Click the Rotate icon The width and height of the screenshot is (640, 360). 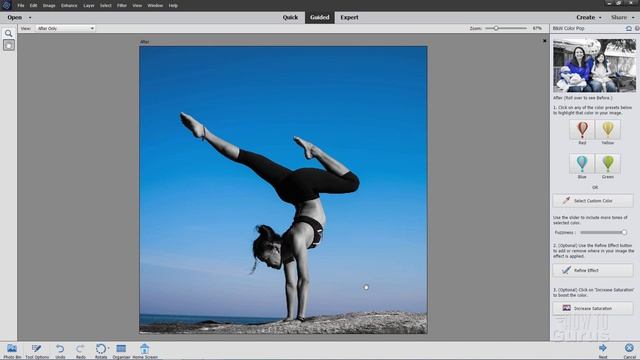[x=100, y=349]
